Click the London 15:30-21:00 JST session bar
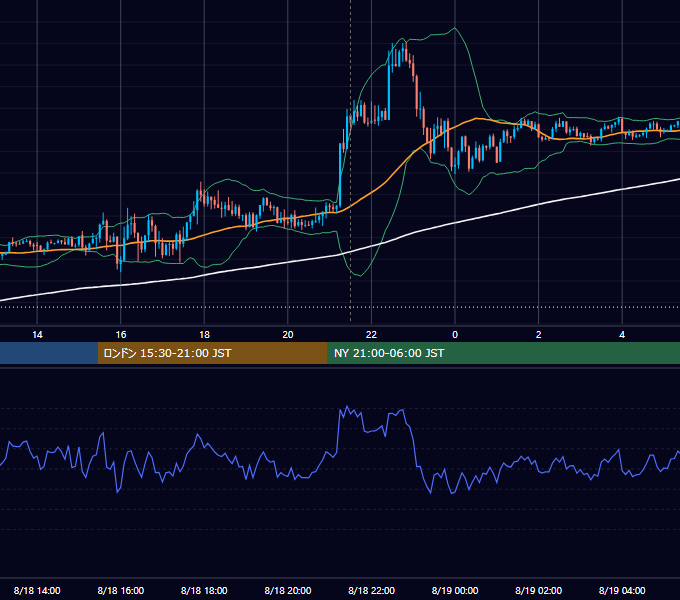 click(212, 353)
